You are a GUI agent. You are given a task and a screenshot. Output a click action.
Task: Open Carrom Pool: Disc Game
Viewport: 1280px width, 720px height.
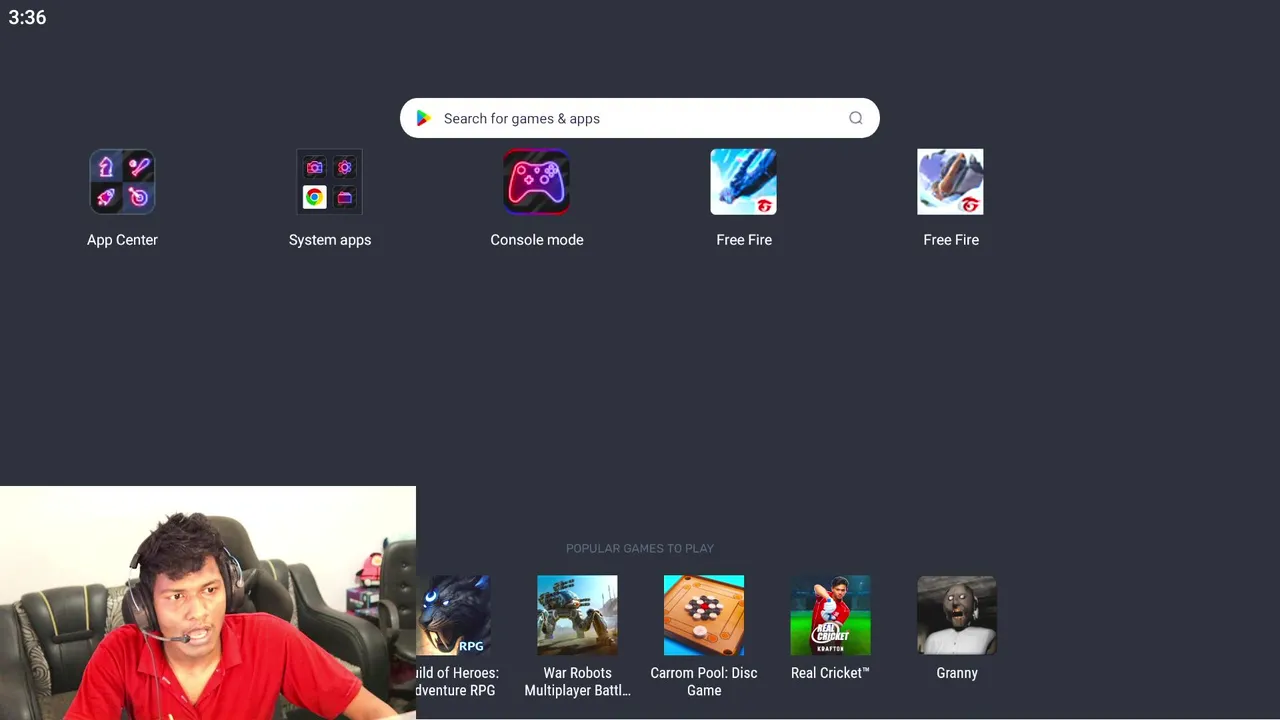(704, 615)
